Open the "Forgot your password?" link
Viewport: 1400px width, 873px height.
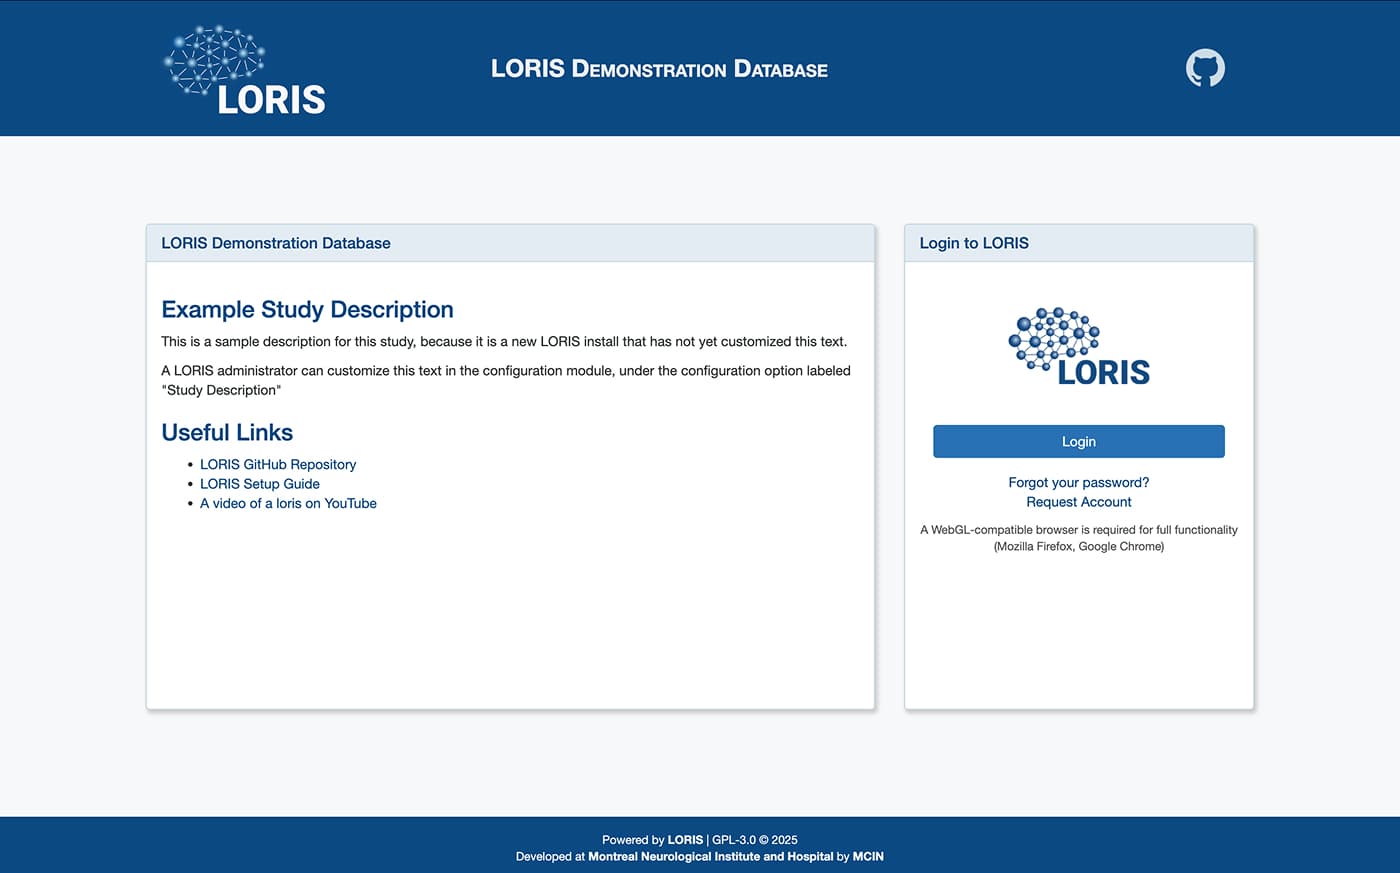(1078, 482)
